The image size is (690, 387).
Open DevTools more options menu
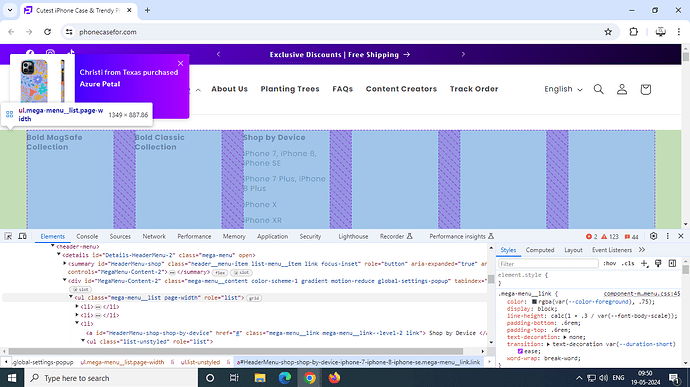pos(668,236)
